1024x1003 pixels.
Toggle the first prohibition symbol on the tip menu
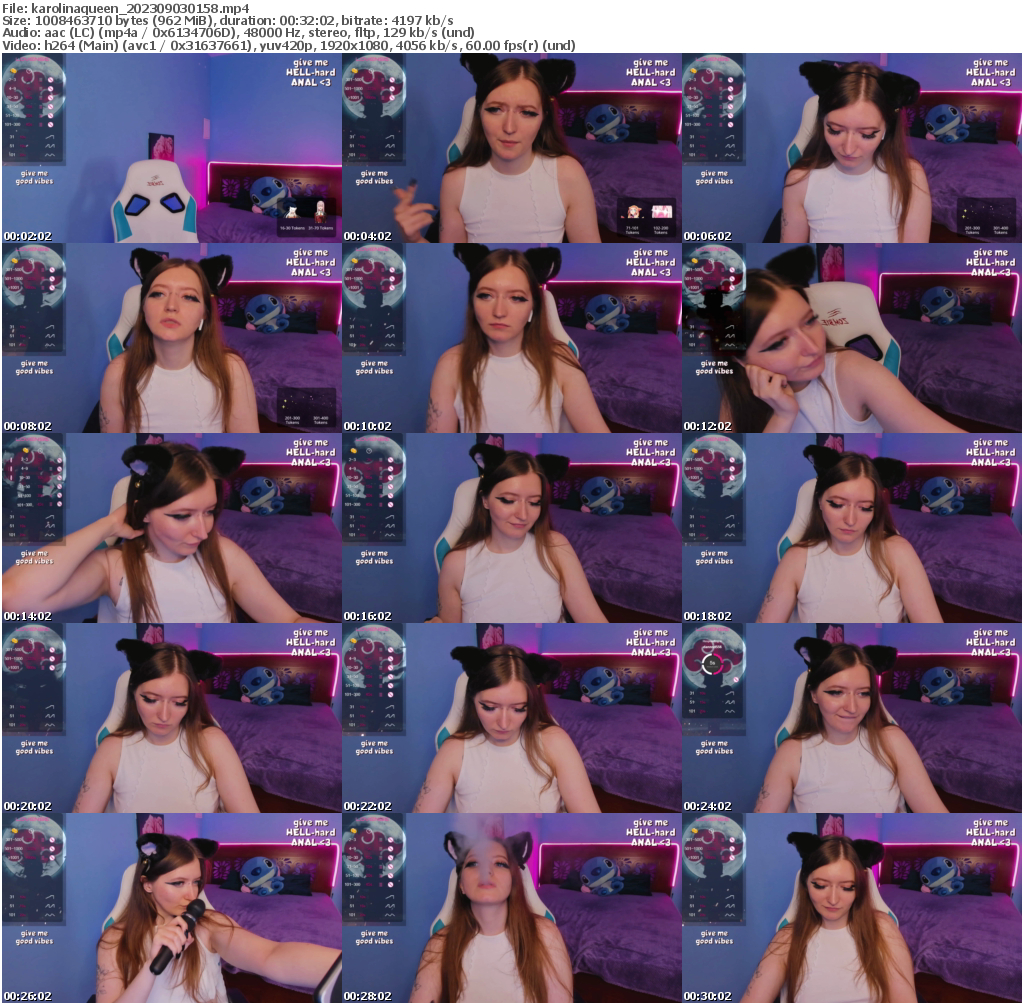(51, 79)
